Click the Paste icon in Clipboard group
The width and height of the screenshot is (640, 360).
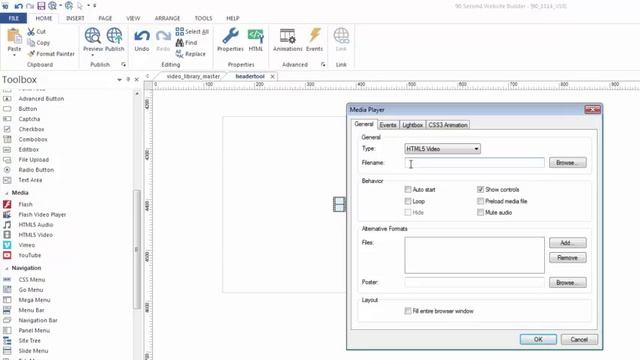point(14,36)
